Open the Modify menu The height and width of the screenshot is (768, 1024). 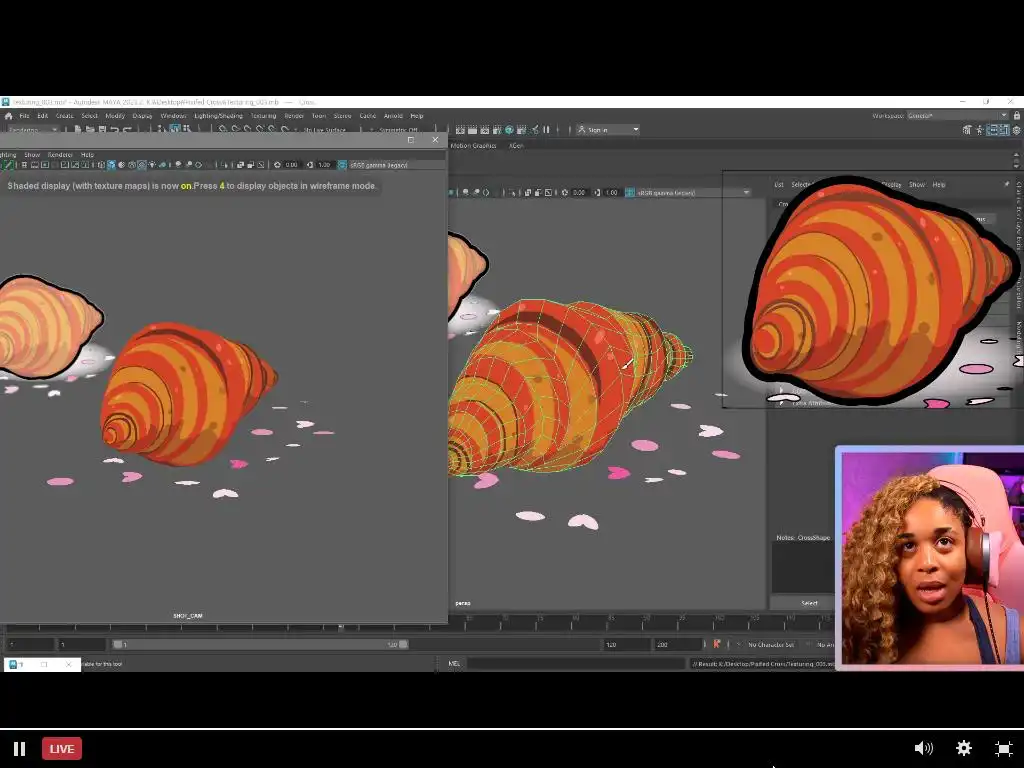tap(115, 116)
